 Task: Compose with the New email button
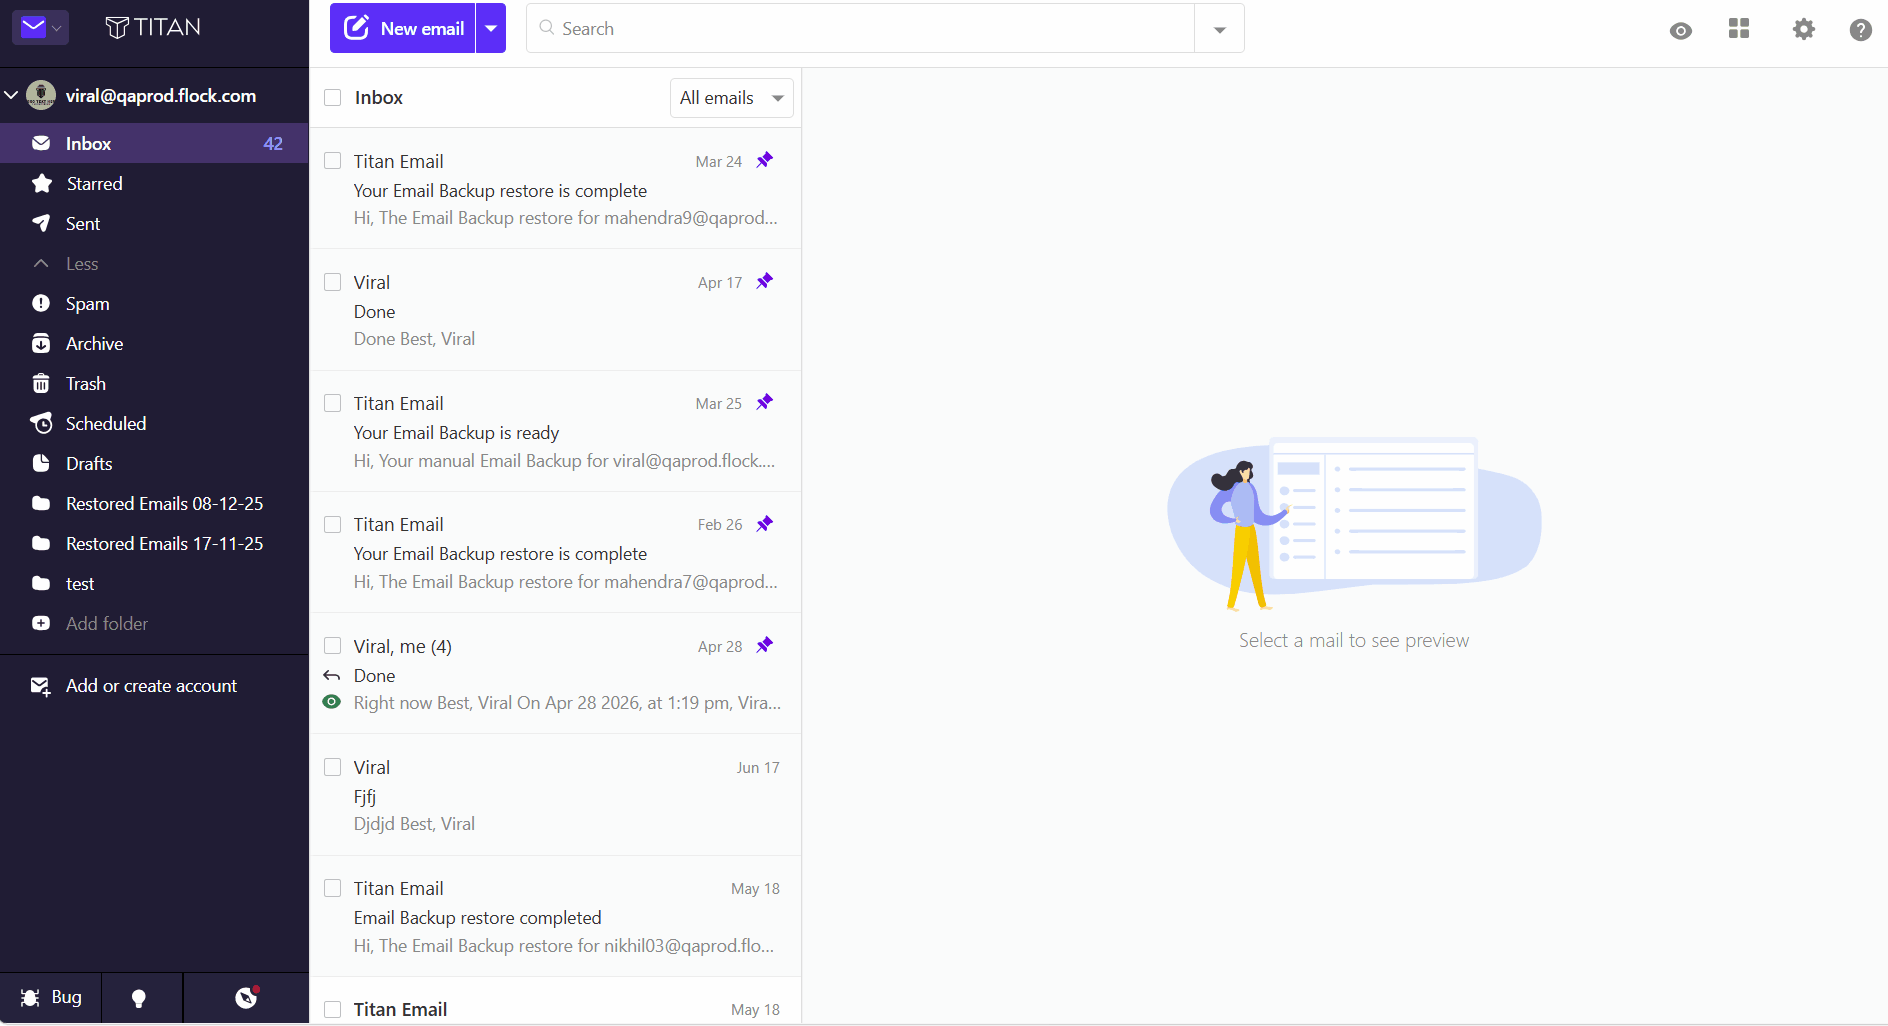(x=402, y=28)
